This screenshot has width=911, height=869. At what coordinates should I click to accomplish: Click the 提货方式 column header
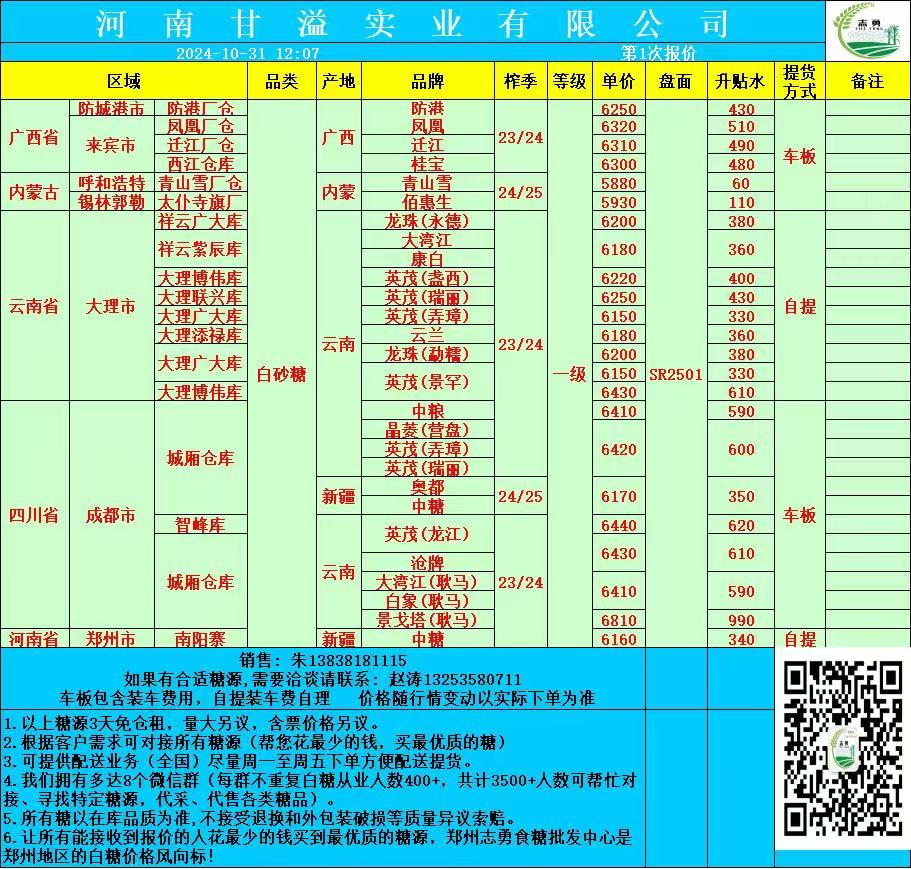point(799,81)
